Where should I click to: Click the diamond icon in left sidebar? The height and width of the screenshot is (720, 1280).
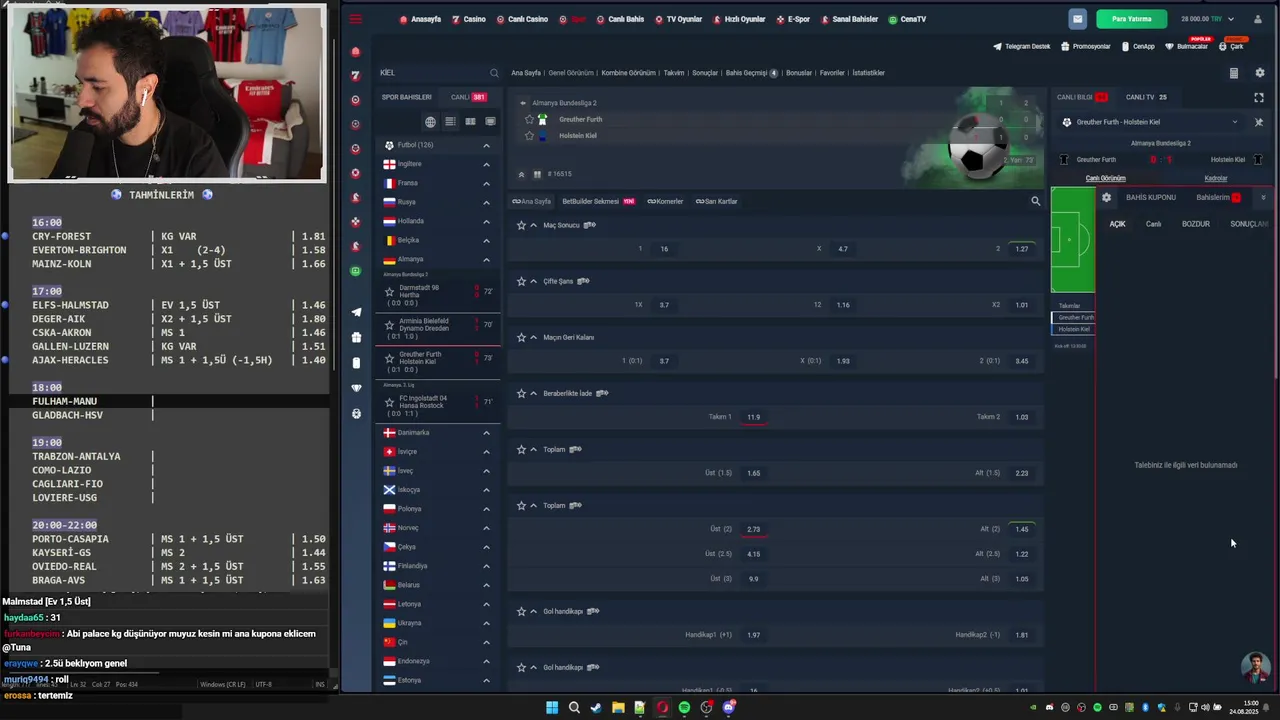point(356,388)
